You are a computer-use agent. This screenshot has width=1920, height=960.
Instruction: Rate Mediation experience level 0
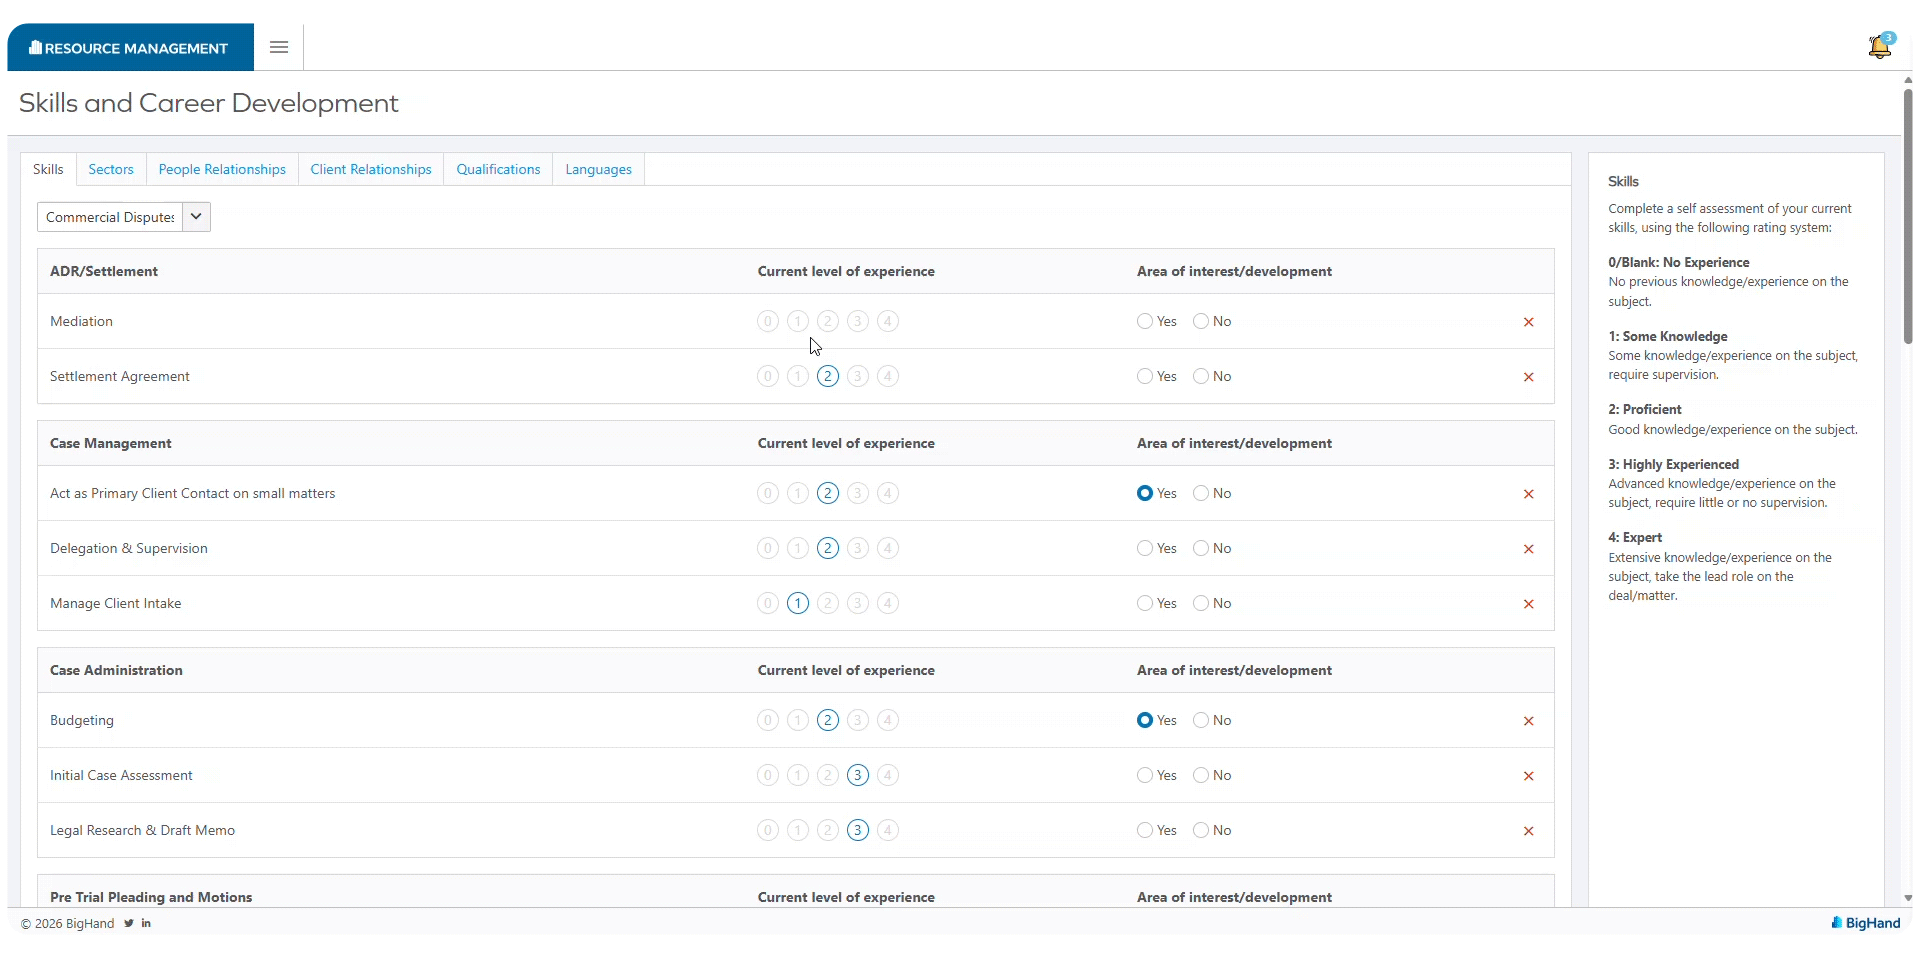point(768,321)
